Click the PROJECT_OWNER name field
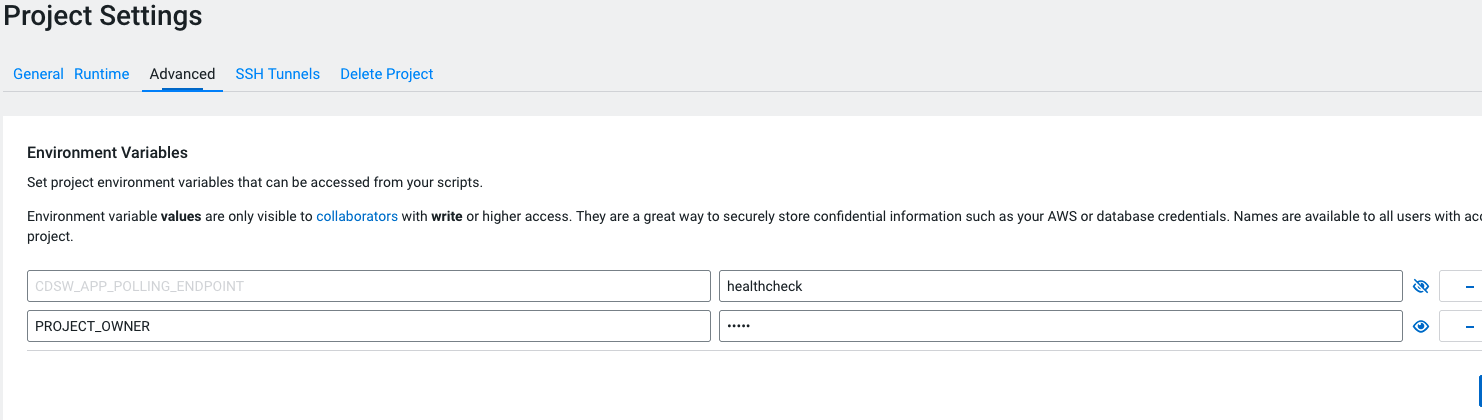The height and width of the screenshot is (420, 1482). coord(368,326)
